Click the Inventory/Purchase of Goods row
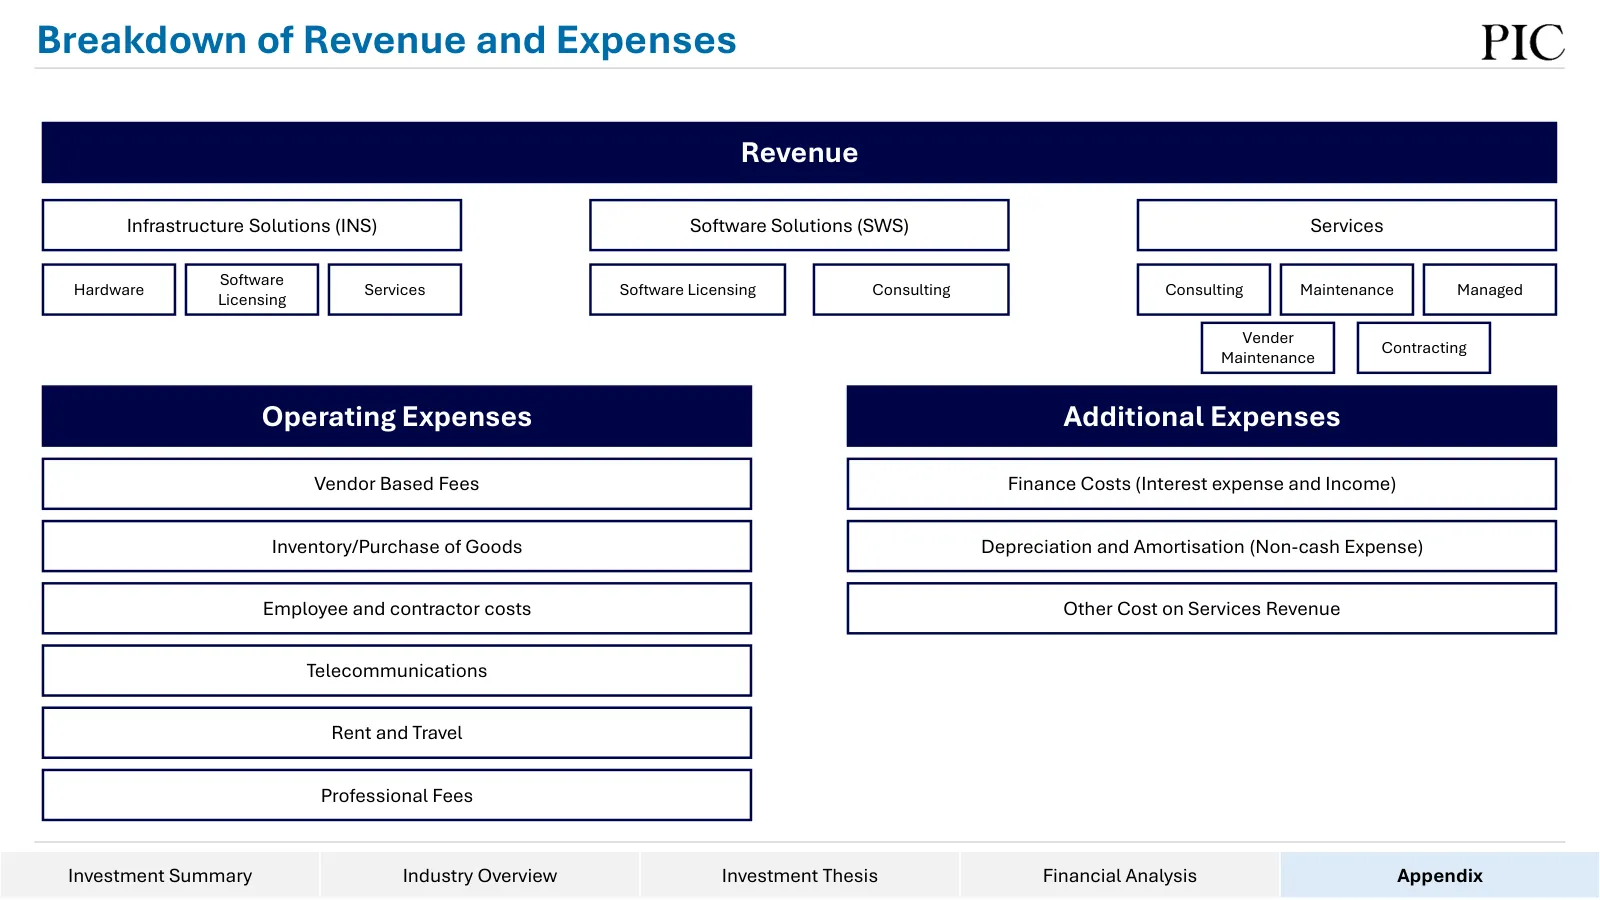 (397, 546)
